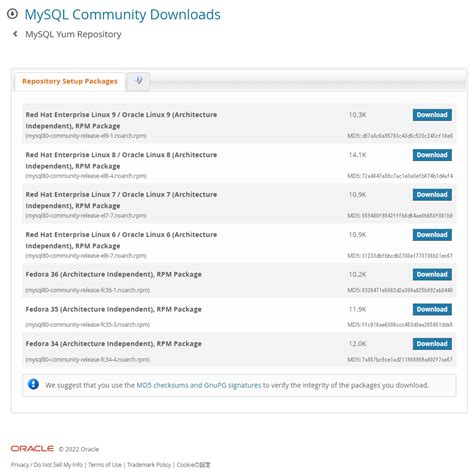Image resolution: width=474 pixels, height=474 pixels.
Task: Click the el7-7.noarch.rpm file name
Action: (x=86, y=216)
